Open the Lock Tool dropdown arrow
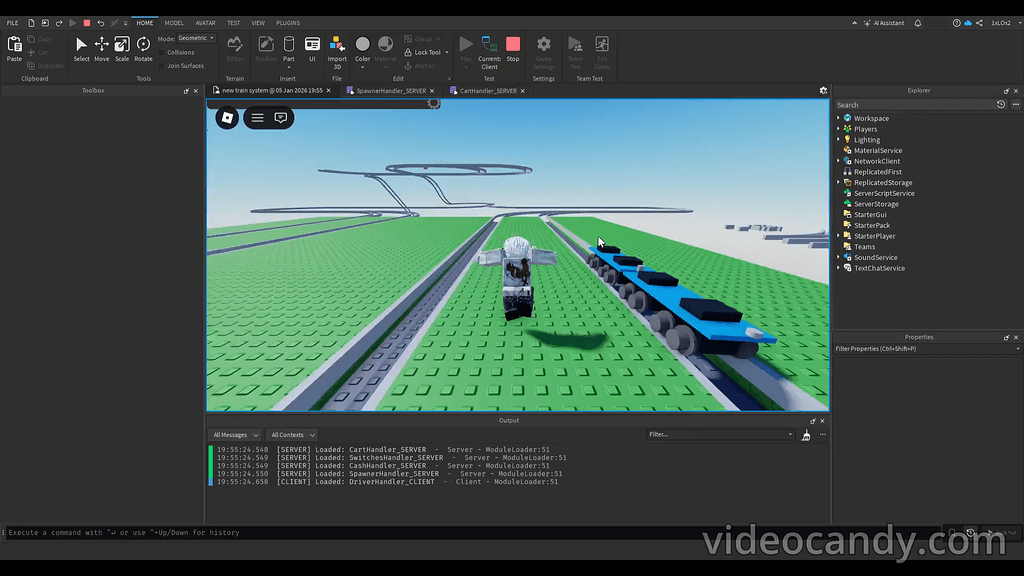Image resolution: width=1024 pixels, height=576 pixels. [x=447, y=52]
